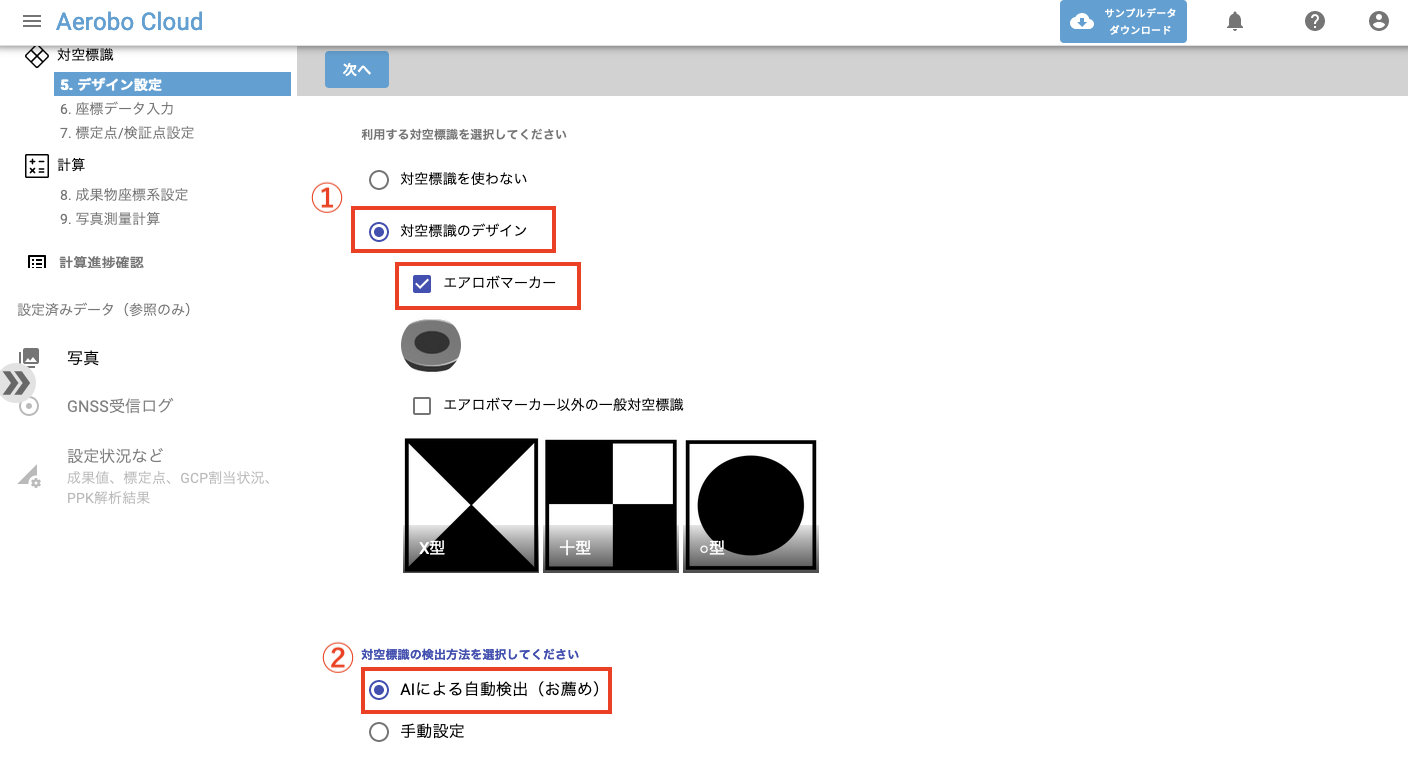Enable エアロボマーカー以外の一般対空標識 checkbox
Viewport: 1408px width, 765px height.
pyautogui.click(x=422, y=406)
